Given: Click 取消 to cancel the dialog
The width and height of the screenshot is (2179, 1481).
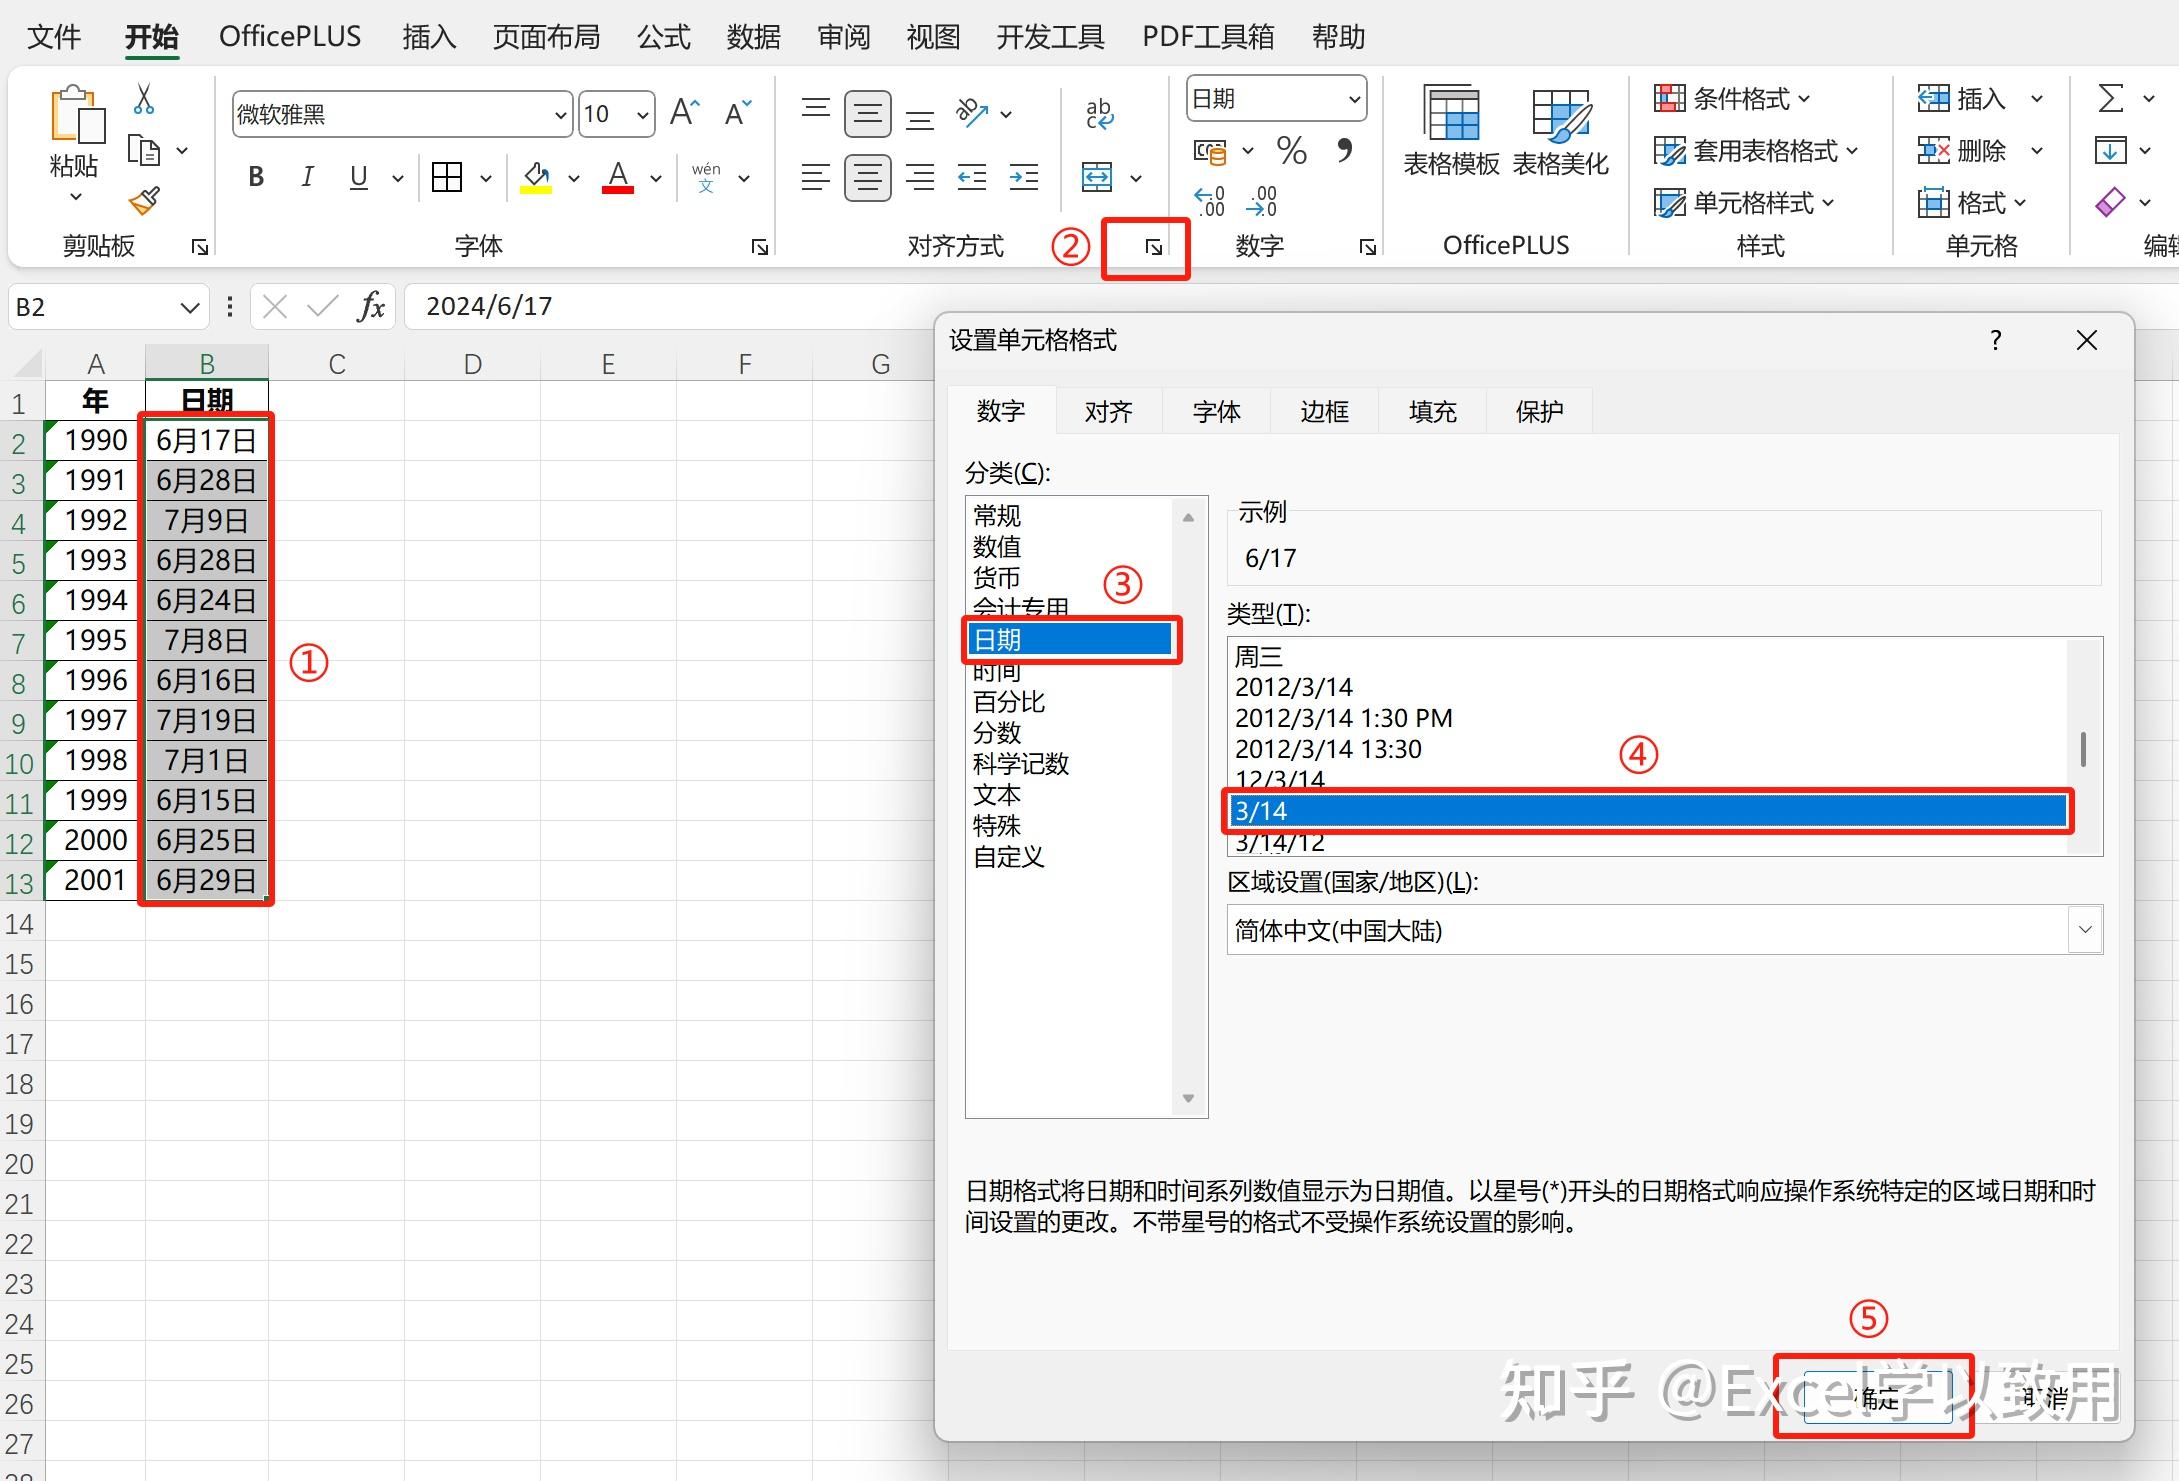Looking at the screenshot, I should point(2044,1397).
